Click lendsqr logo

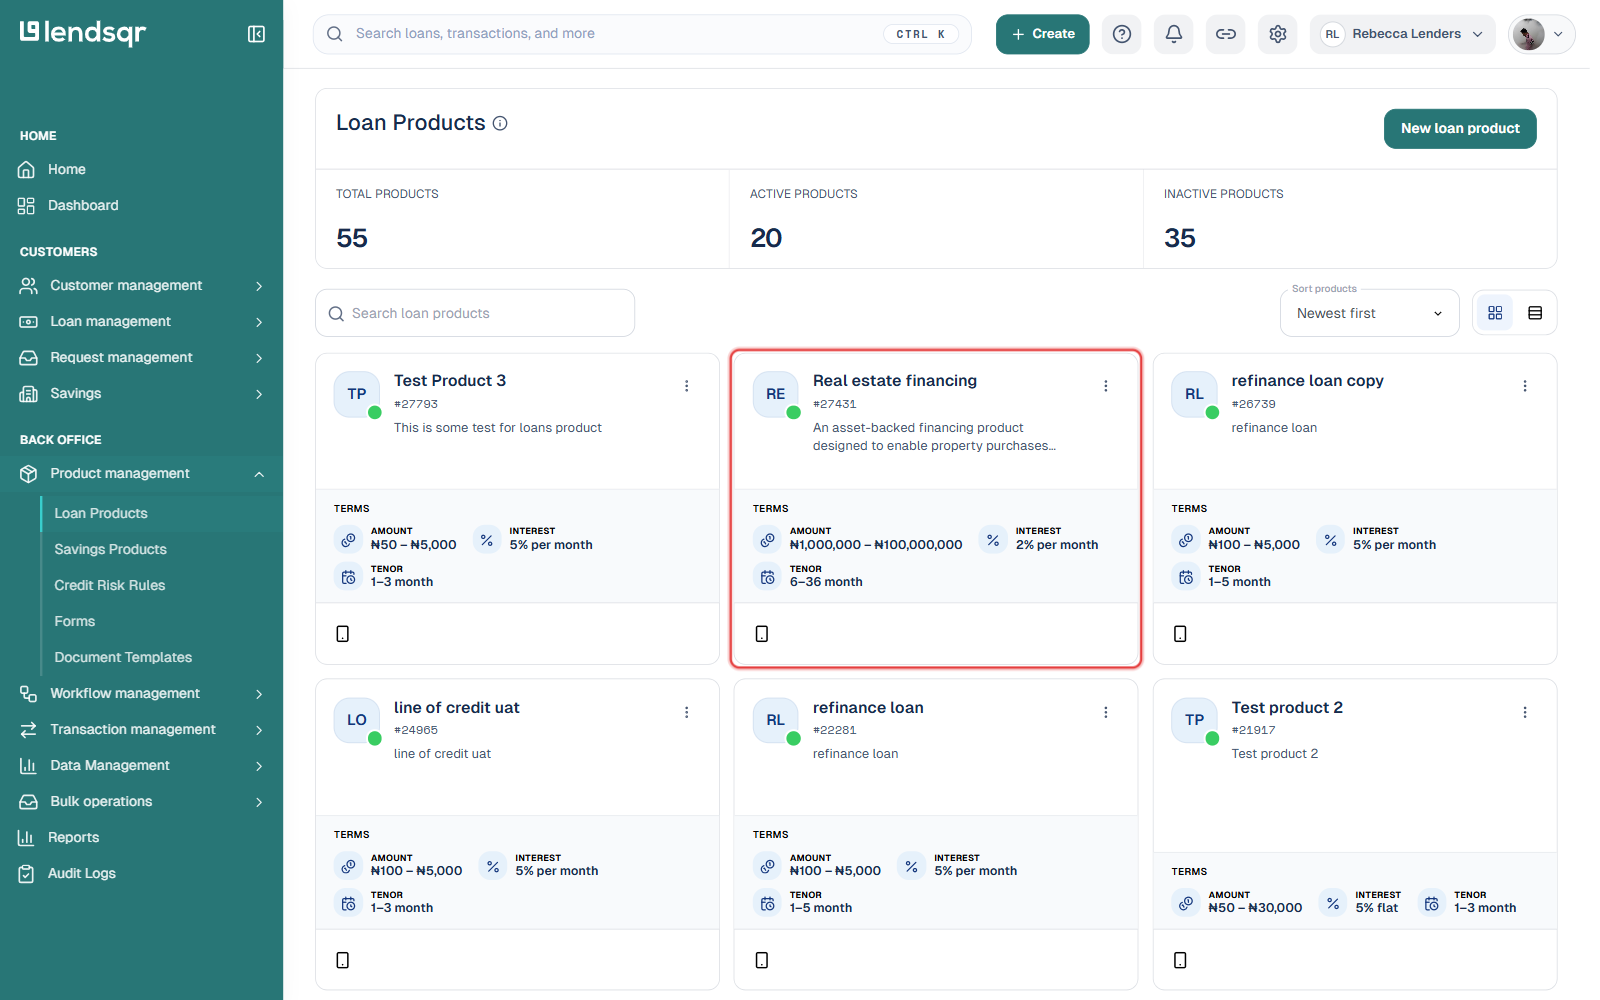click(83, 33)
